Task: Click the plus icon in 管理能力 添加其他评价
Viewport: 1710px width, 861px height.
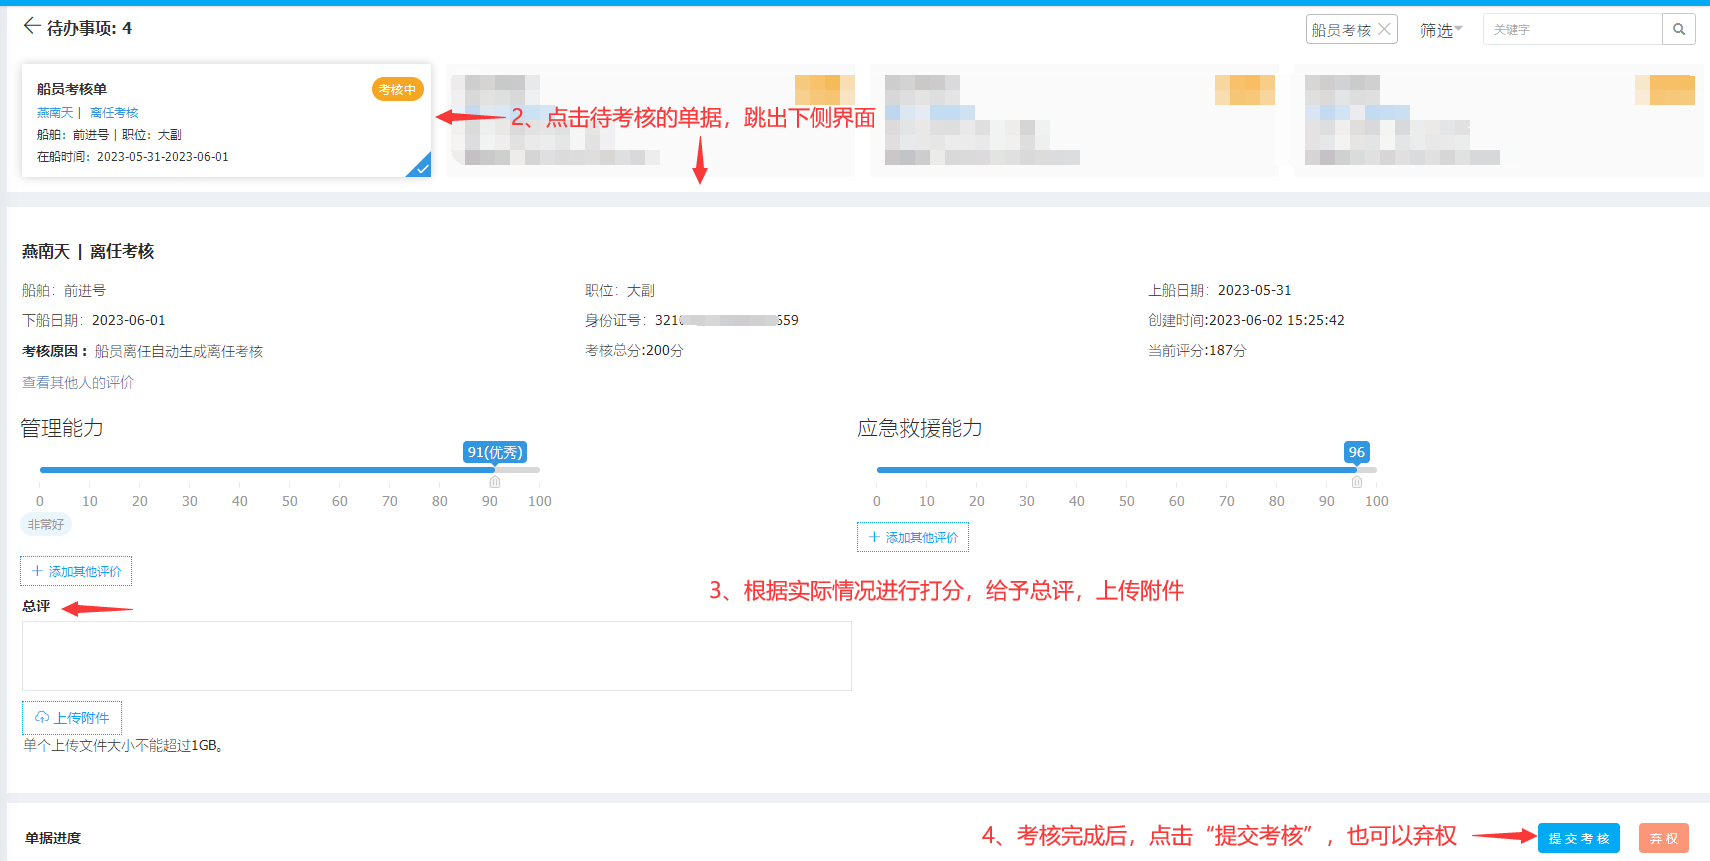Action: point(37,571)
